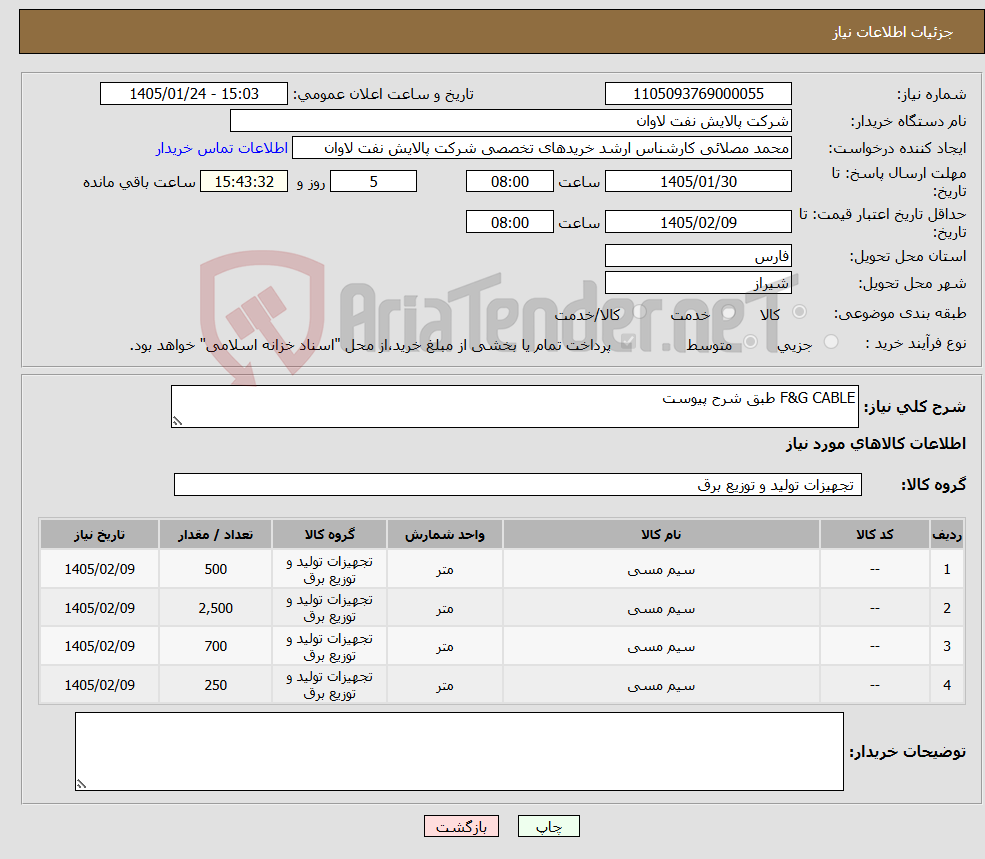Image resolution: width=985 pixels, height=859 pixels.
Task: Click the goods group cell in row 3
Action: tap(329, 646)
